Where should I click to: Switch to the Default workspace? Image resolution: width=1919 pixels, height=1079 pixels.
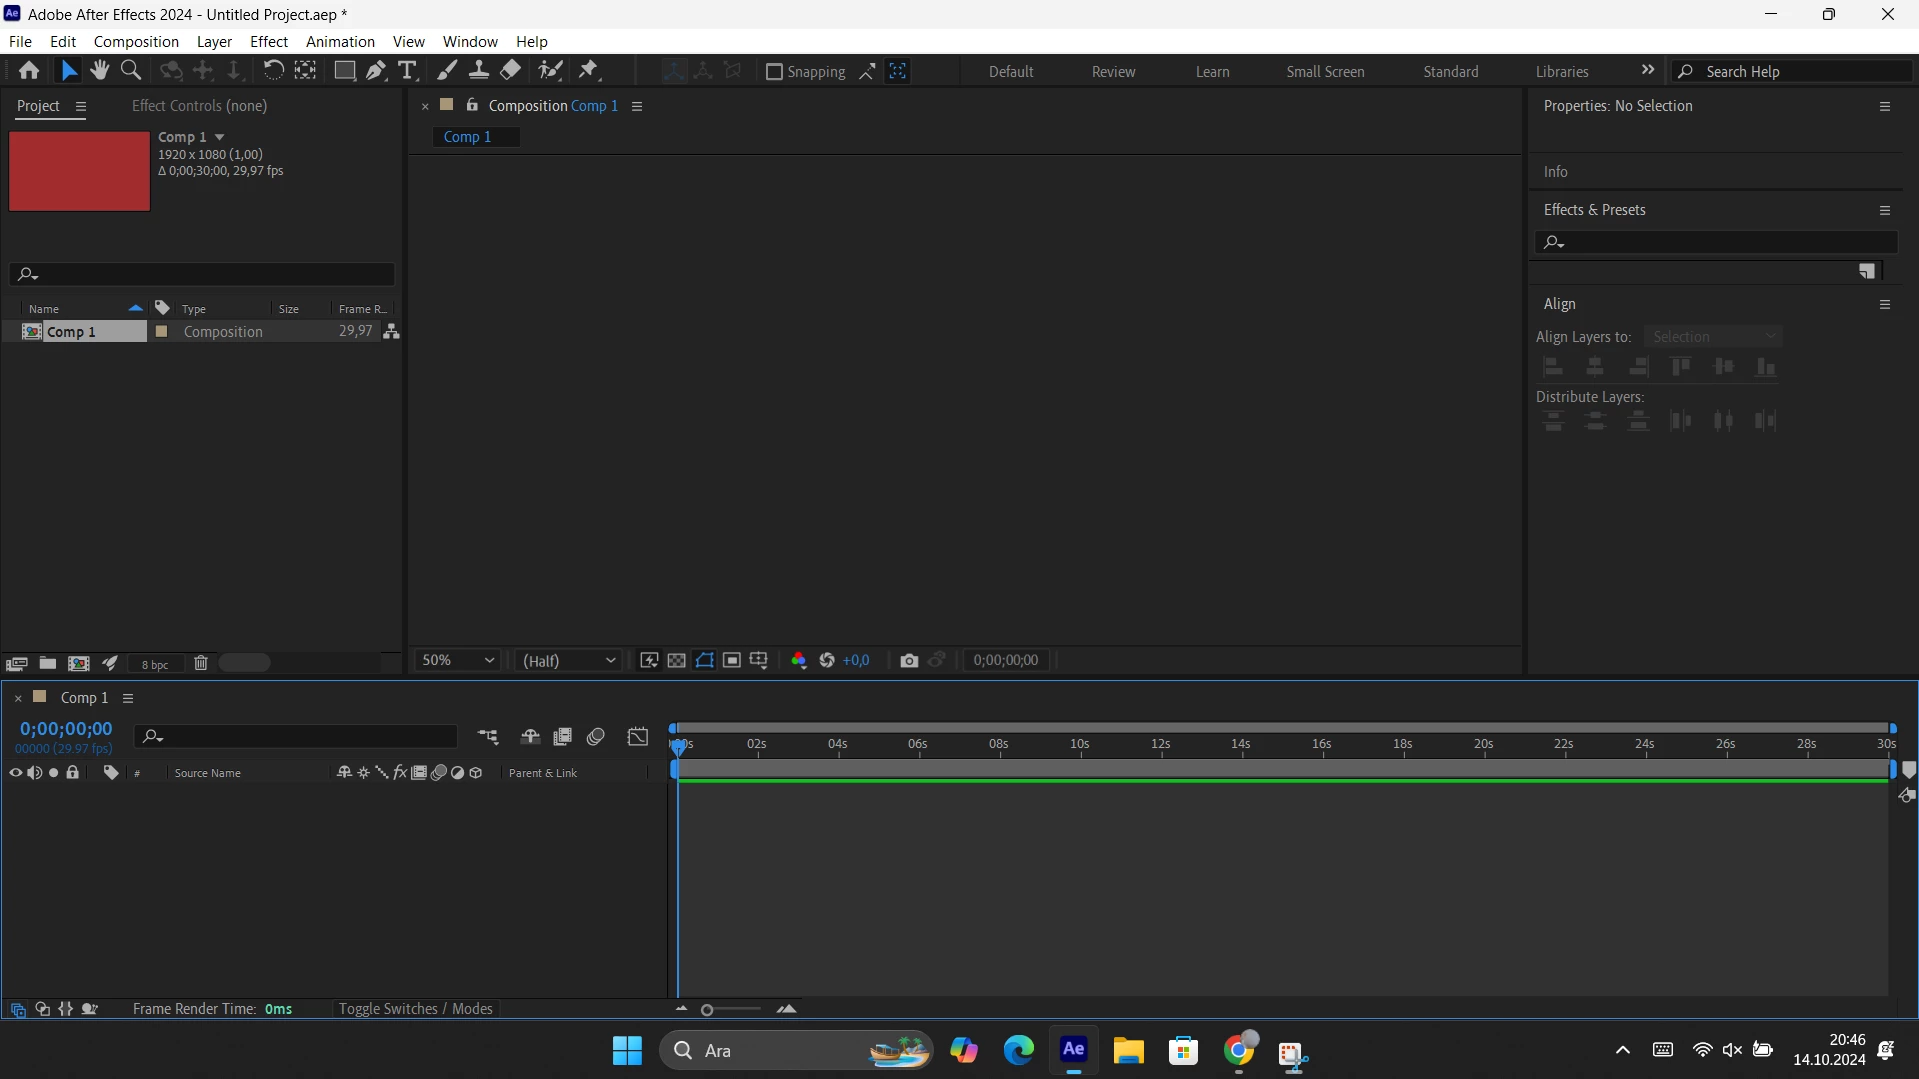pos(1011,71)
